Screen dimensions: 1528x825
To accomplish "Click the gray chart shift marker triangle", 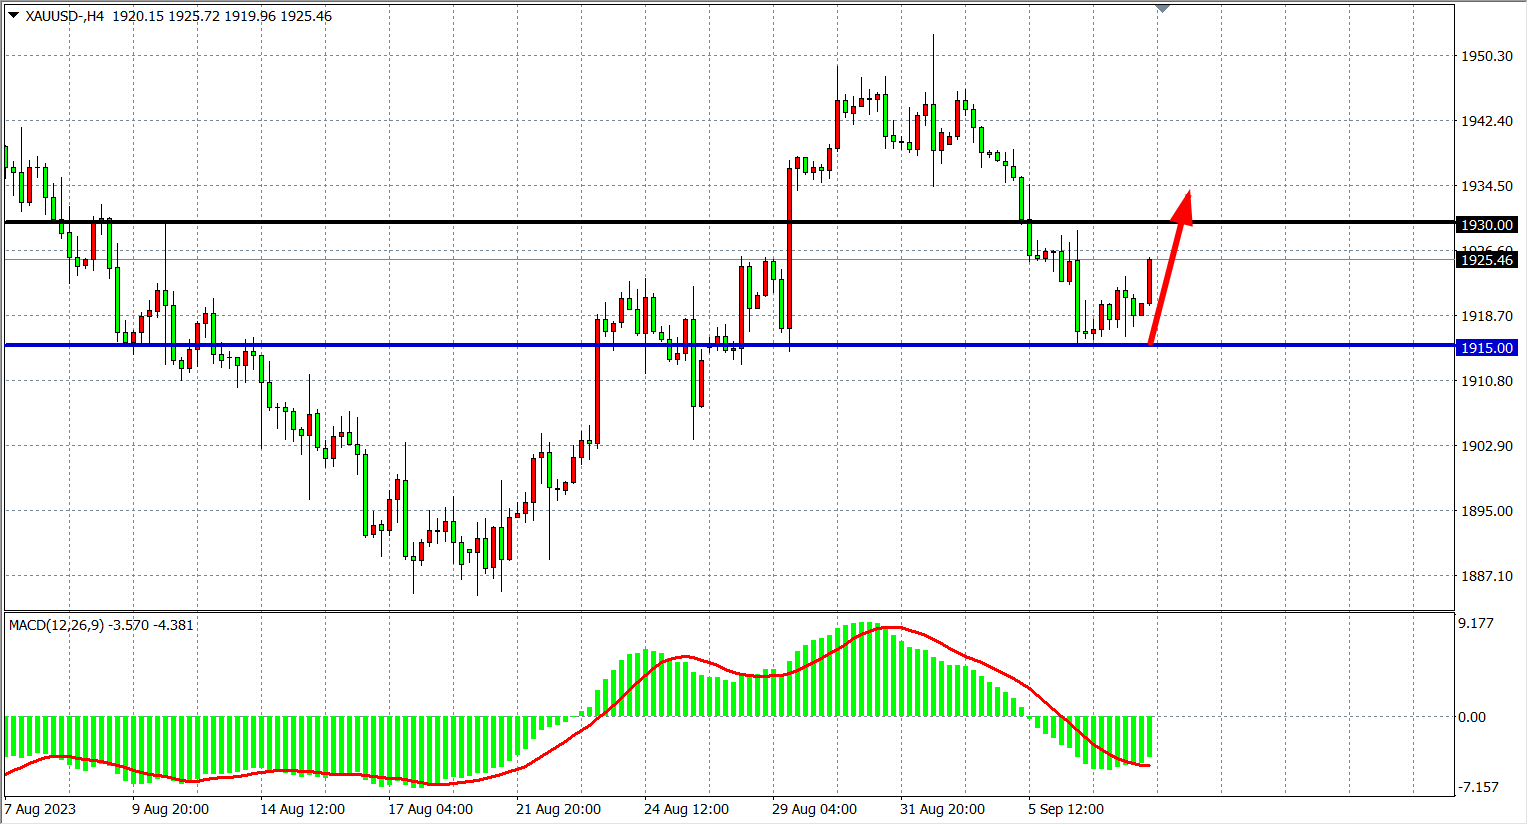I will (x=1162, y=8).
